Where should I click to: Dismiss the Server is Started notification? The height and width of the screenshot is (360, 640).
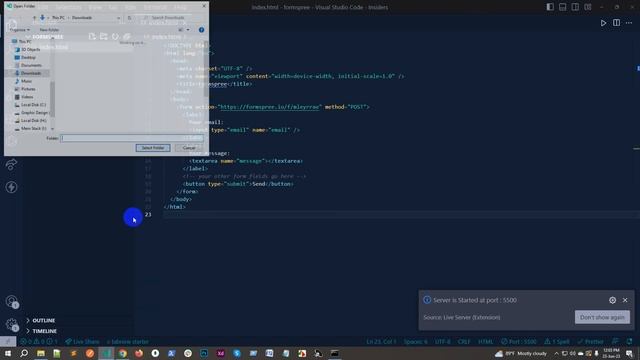[x=625, y=300]
